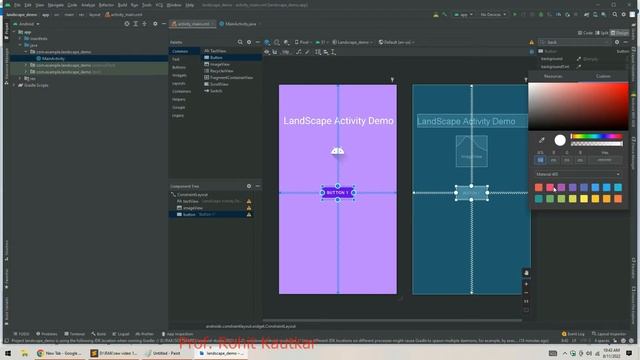This screenshot has width=640, height=360.
Task: Click the orientation for preview icon
Action: click(x=277, y=42)
